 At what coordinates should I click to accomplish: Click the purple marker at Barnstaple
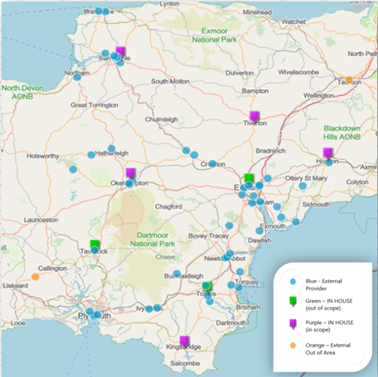pyautogui.click(x=120, y=52)
